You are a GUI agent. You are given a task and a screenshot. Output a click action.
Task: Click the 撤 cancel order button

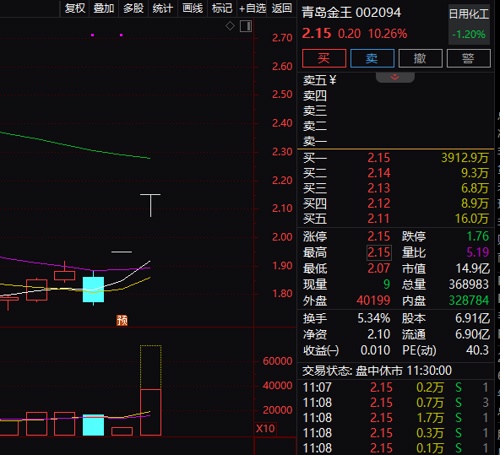click(x=420, y=58)
